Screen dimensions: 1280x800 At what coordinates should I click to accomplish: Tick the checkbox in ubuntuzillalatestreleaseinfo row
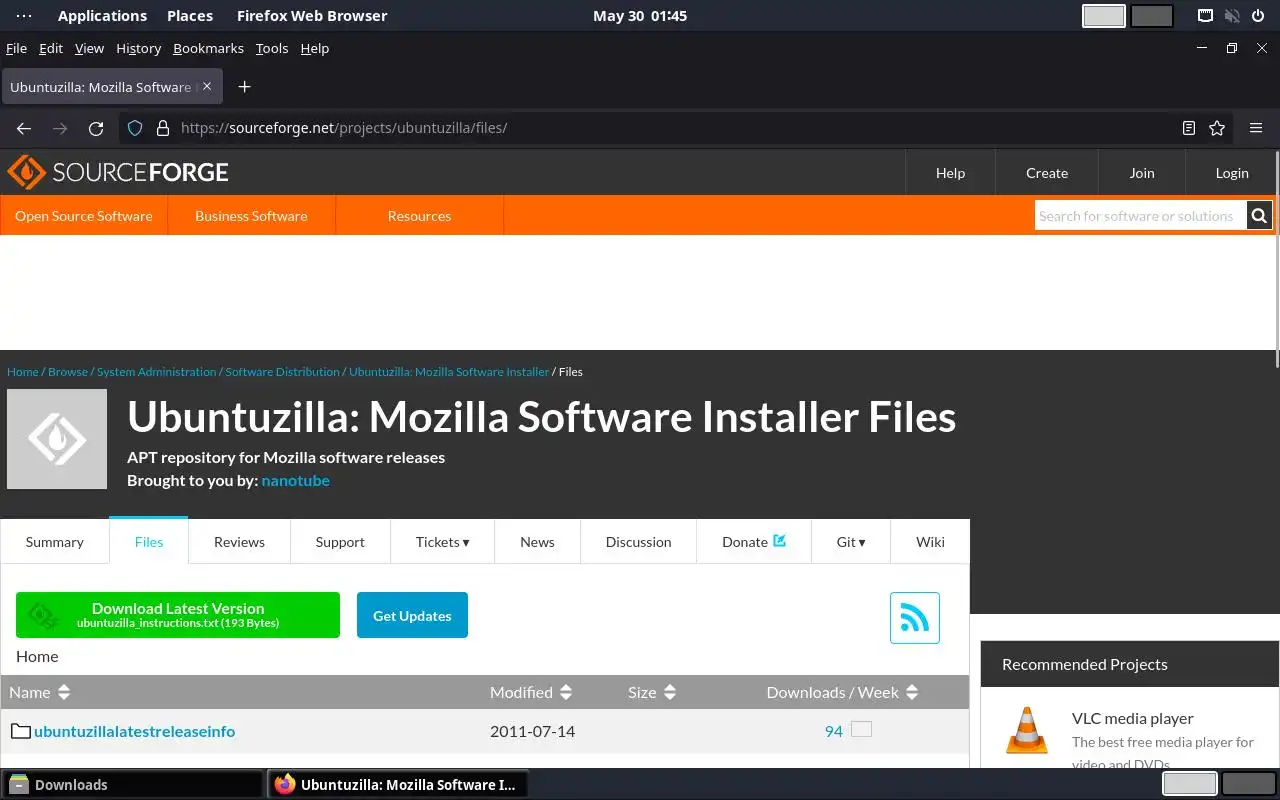point(861,729)
